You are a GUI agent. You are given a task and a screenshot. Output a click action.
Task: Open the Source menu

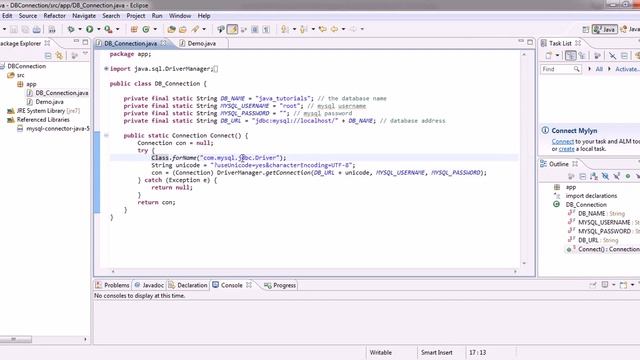click(28, 16)
